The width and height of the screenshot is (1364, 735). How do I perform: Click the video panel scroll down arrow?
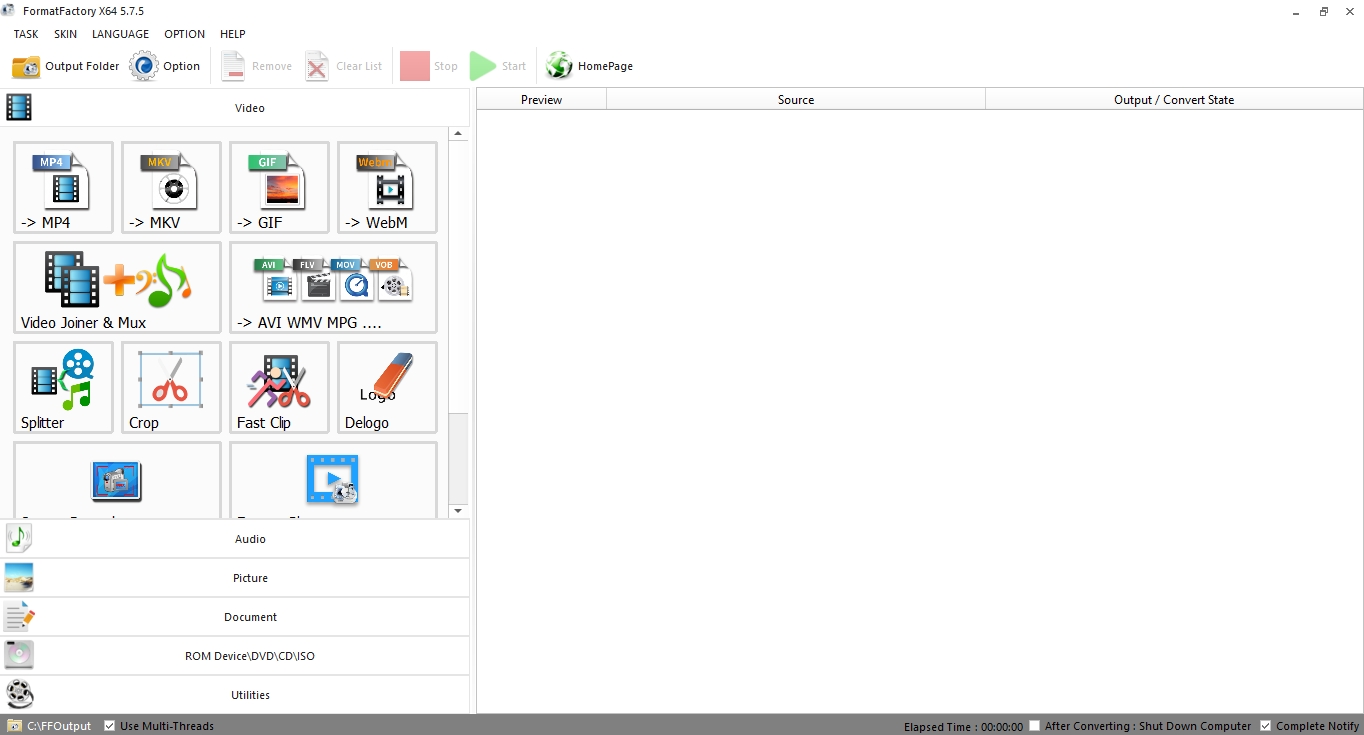click(x=458, y=511)
